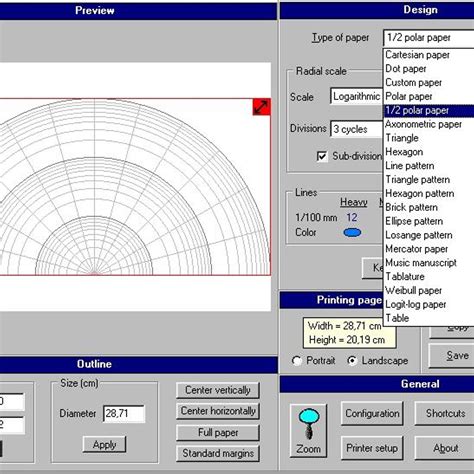
Task: Click the Diameter input field
Action: click(x=124, y=414)
